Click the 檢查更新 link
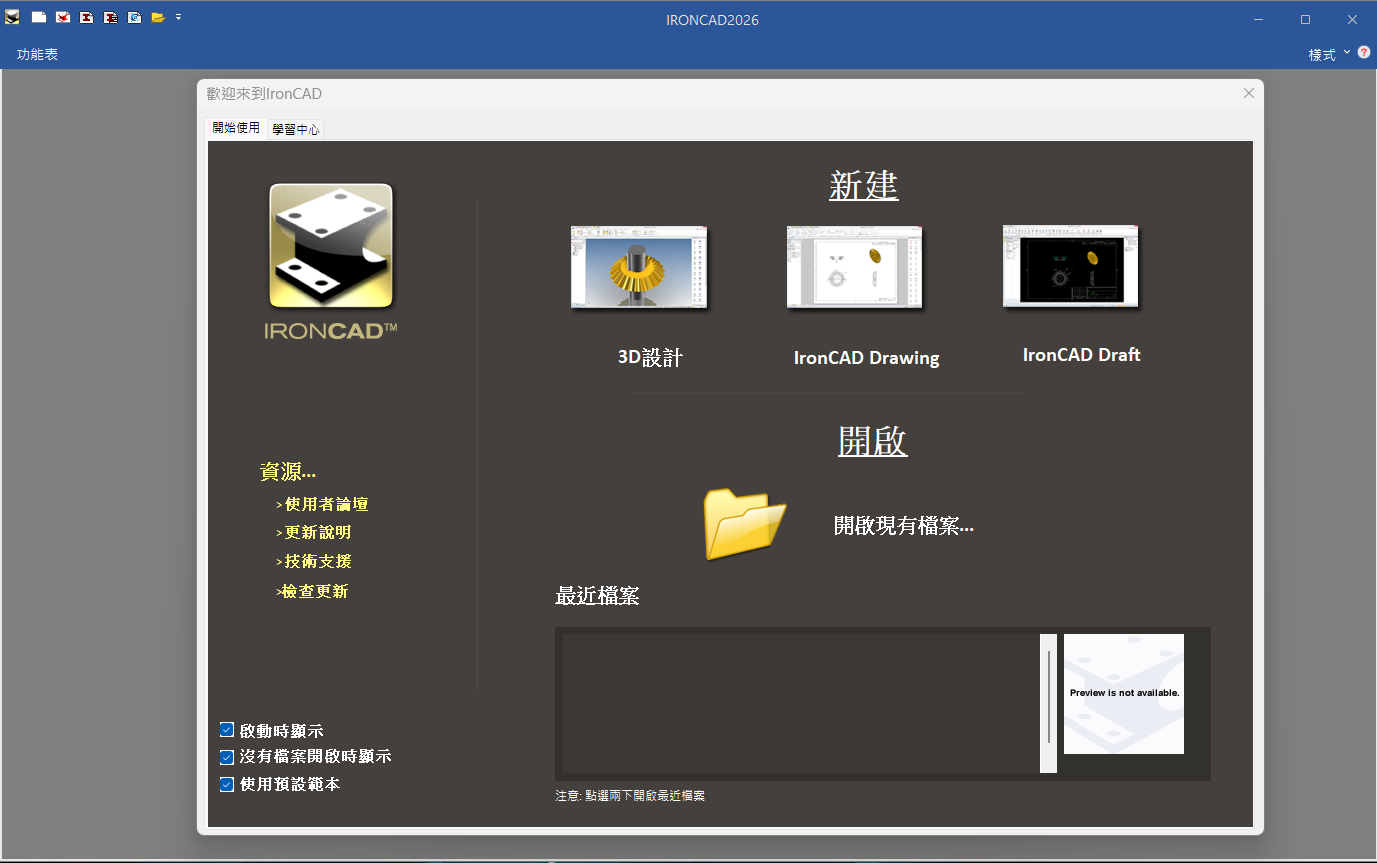The height and width of the screenshot is (863, 1377). [312, 591]
